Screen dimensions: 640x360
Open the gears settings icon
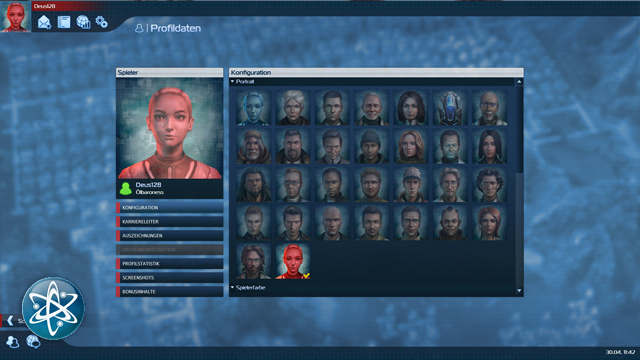(102, 22)
